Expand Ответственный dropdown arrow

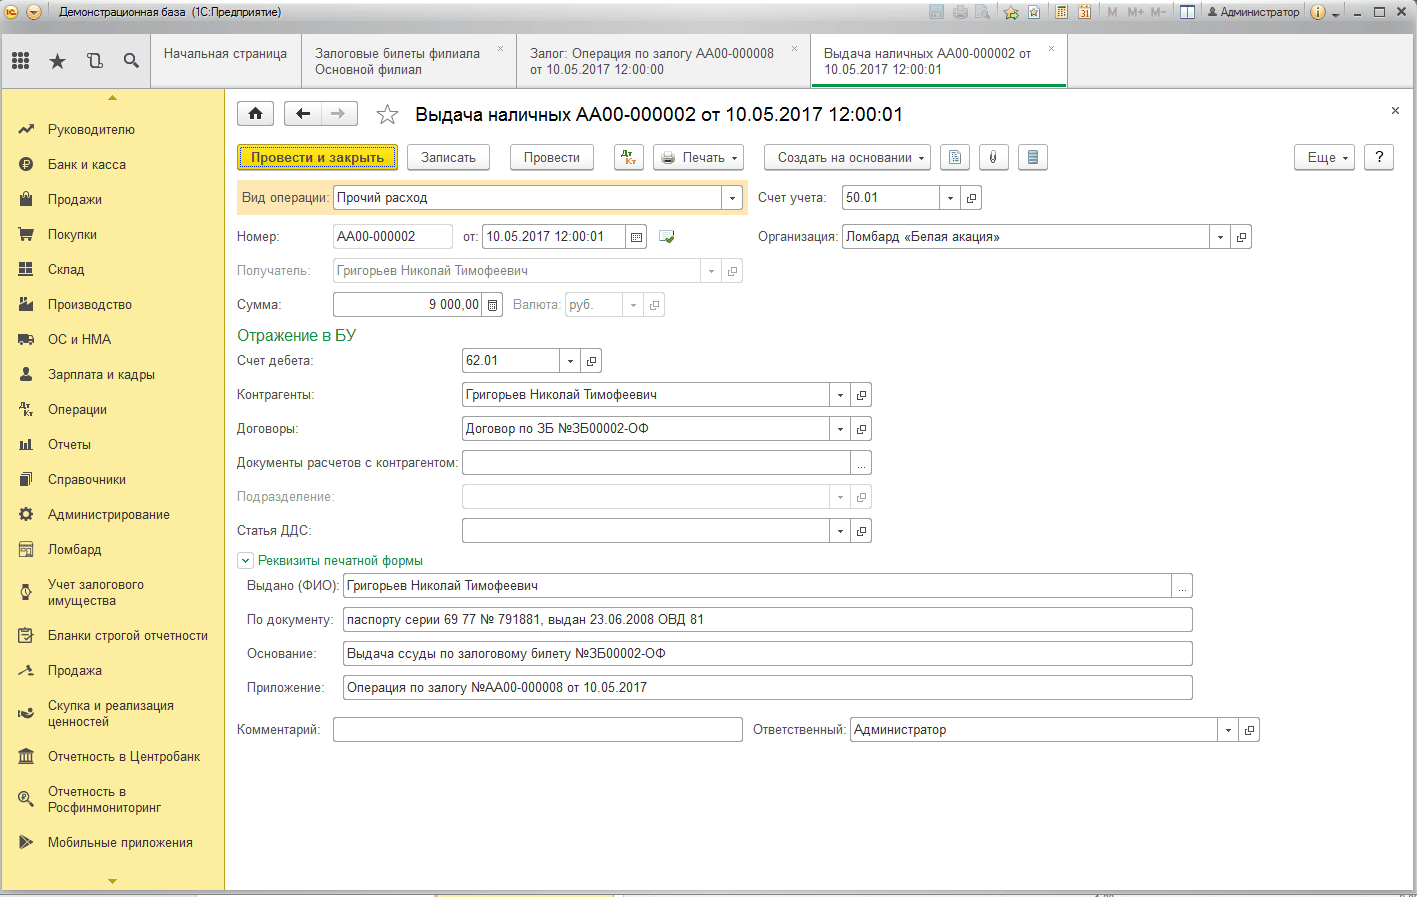pos(1228,730)
